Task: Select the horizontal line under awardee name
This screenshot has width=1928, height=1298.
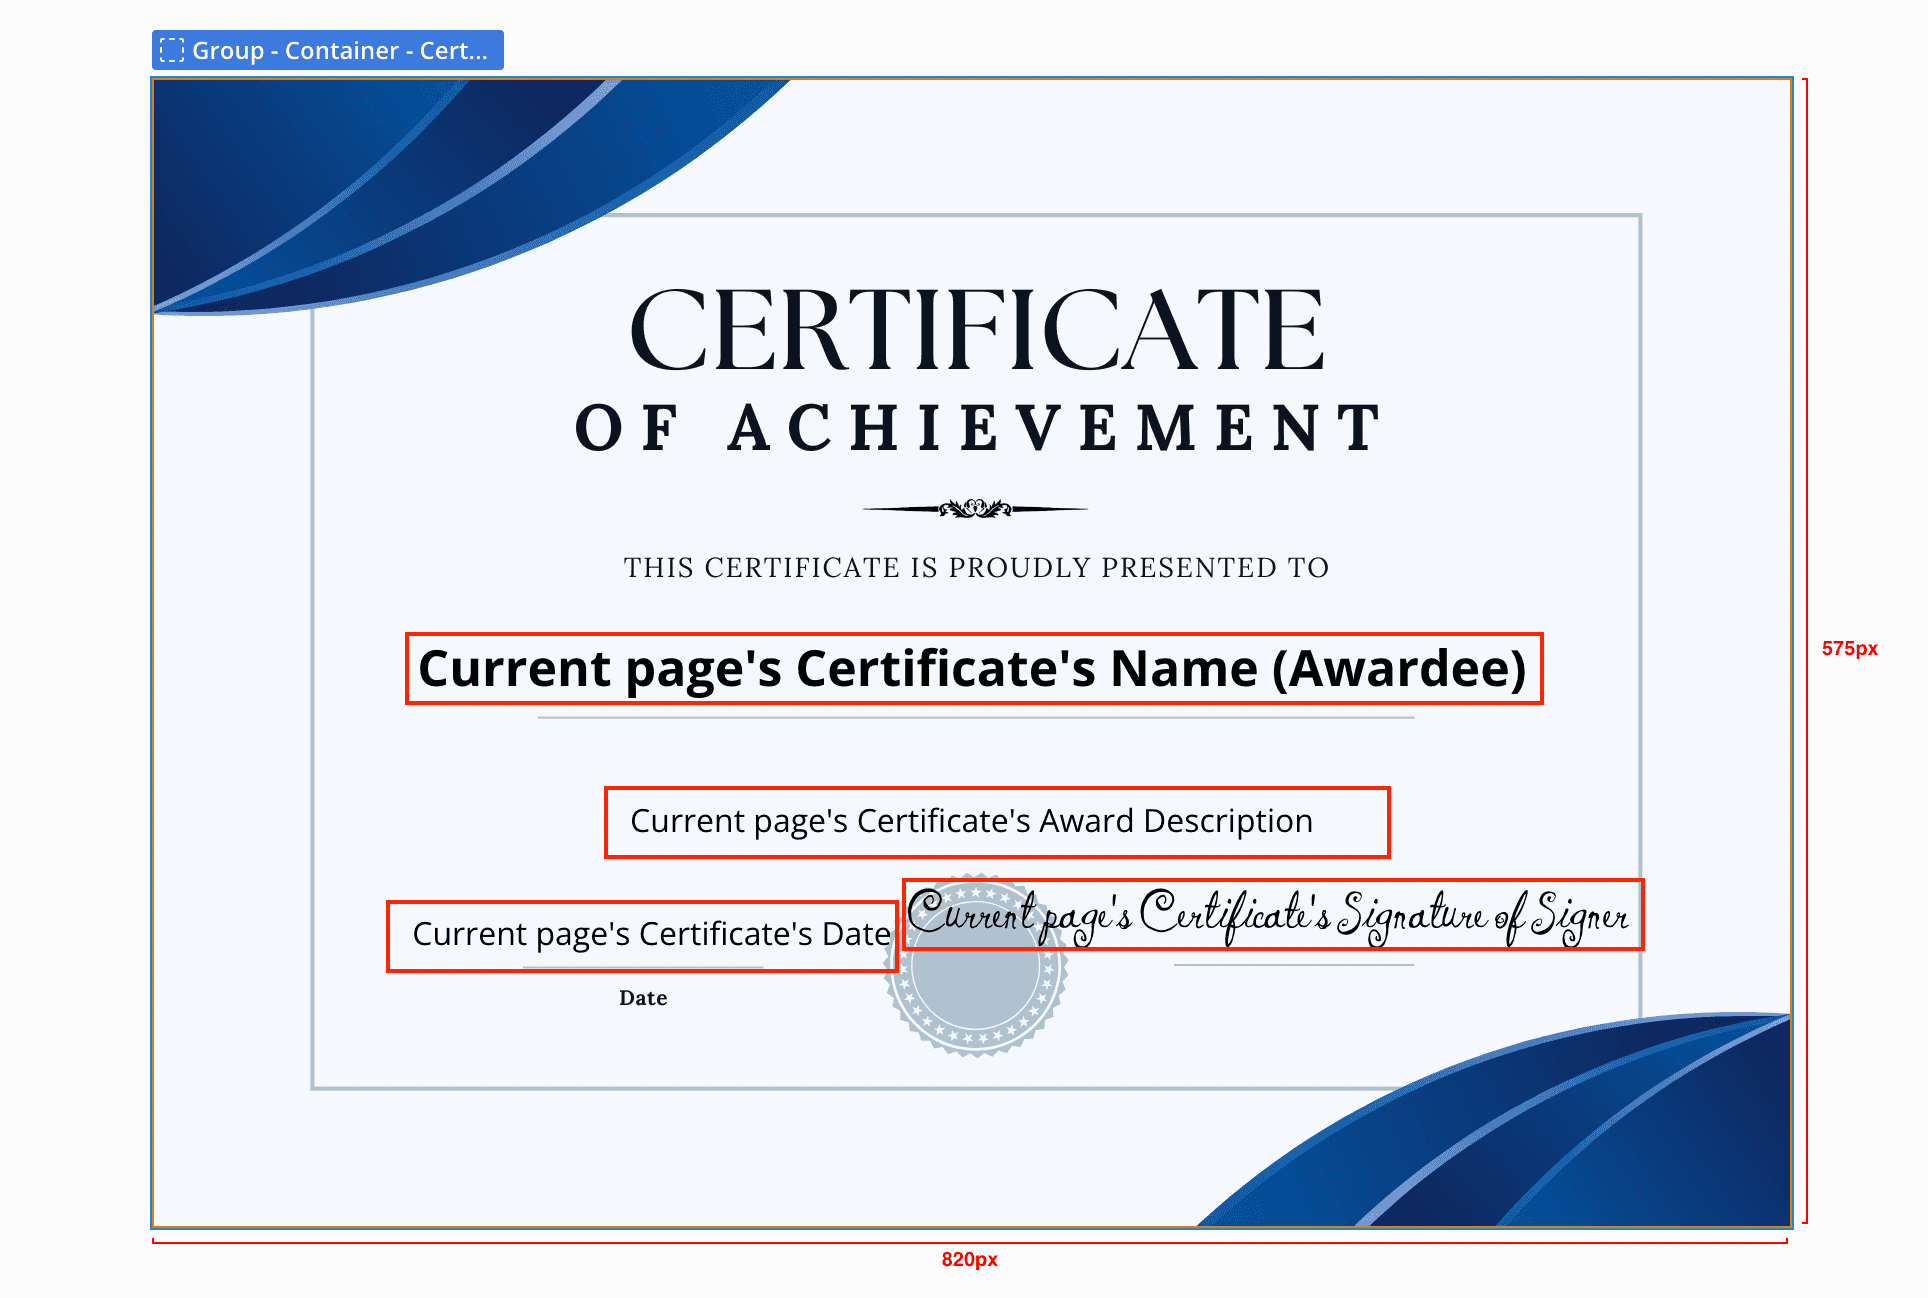Action: pos(976,718)
